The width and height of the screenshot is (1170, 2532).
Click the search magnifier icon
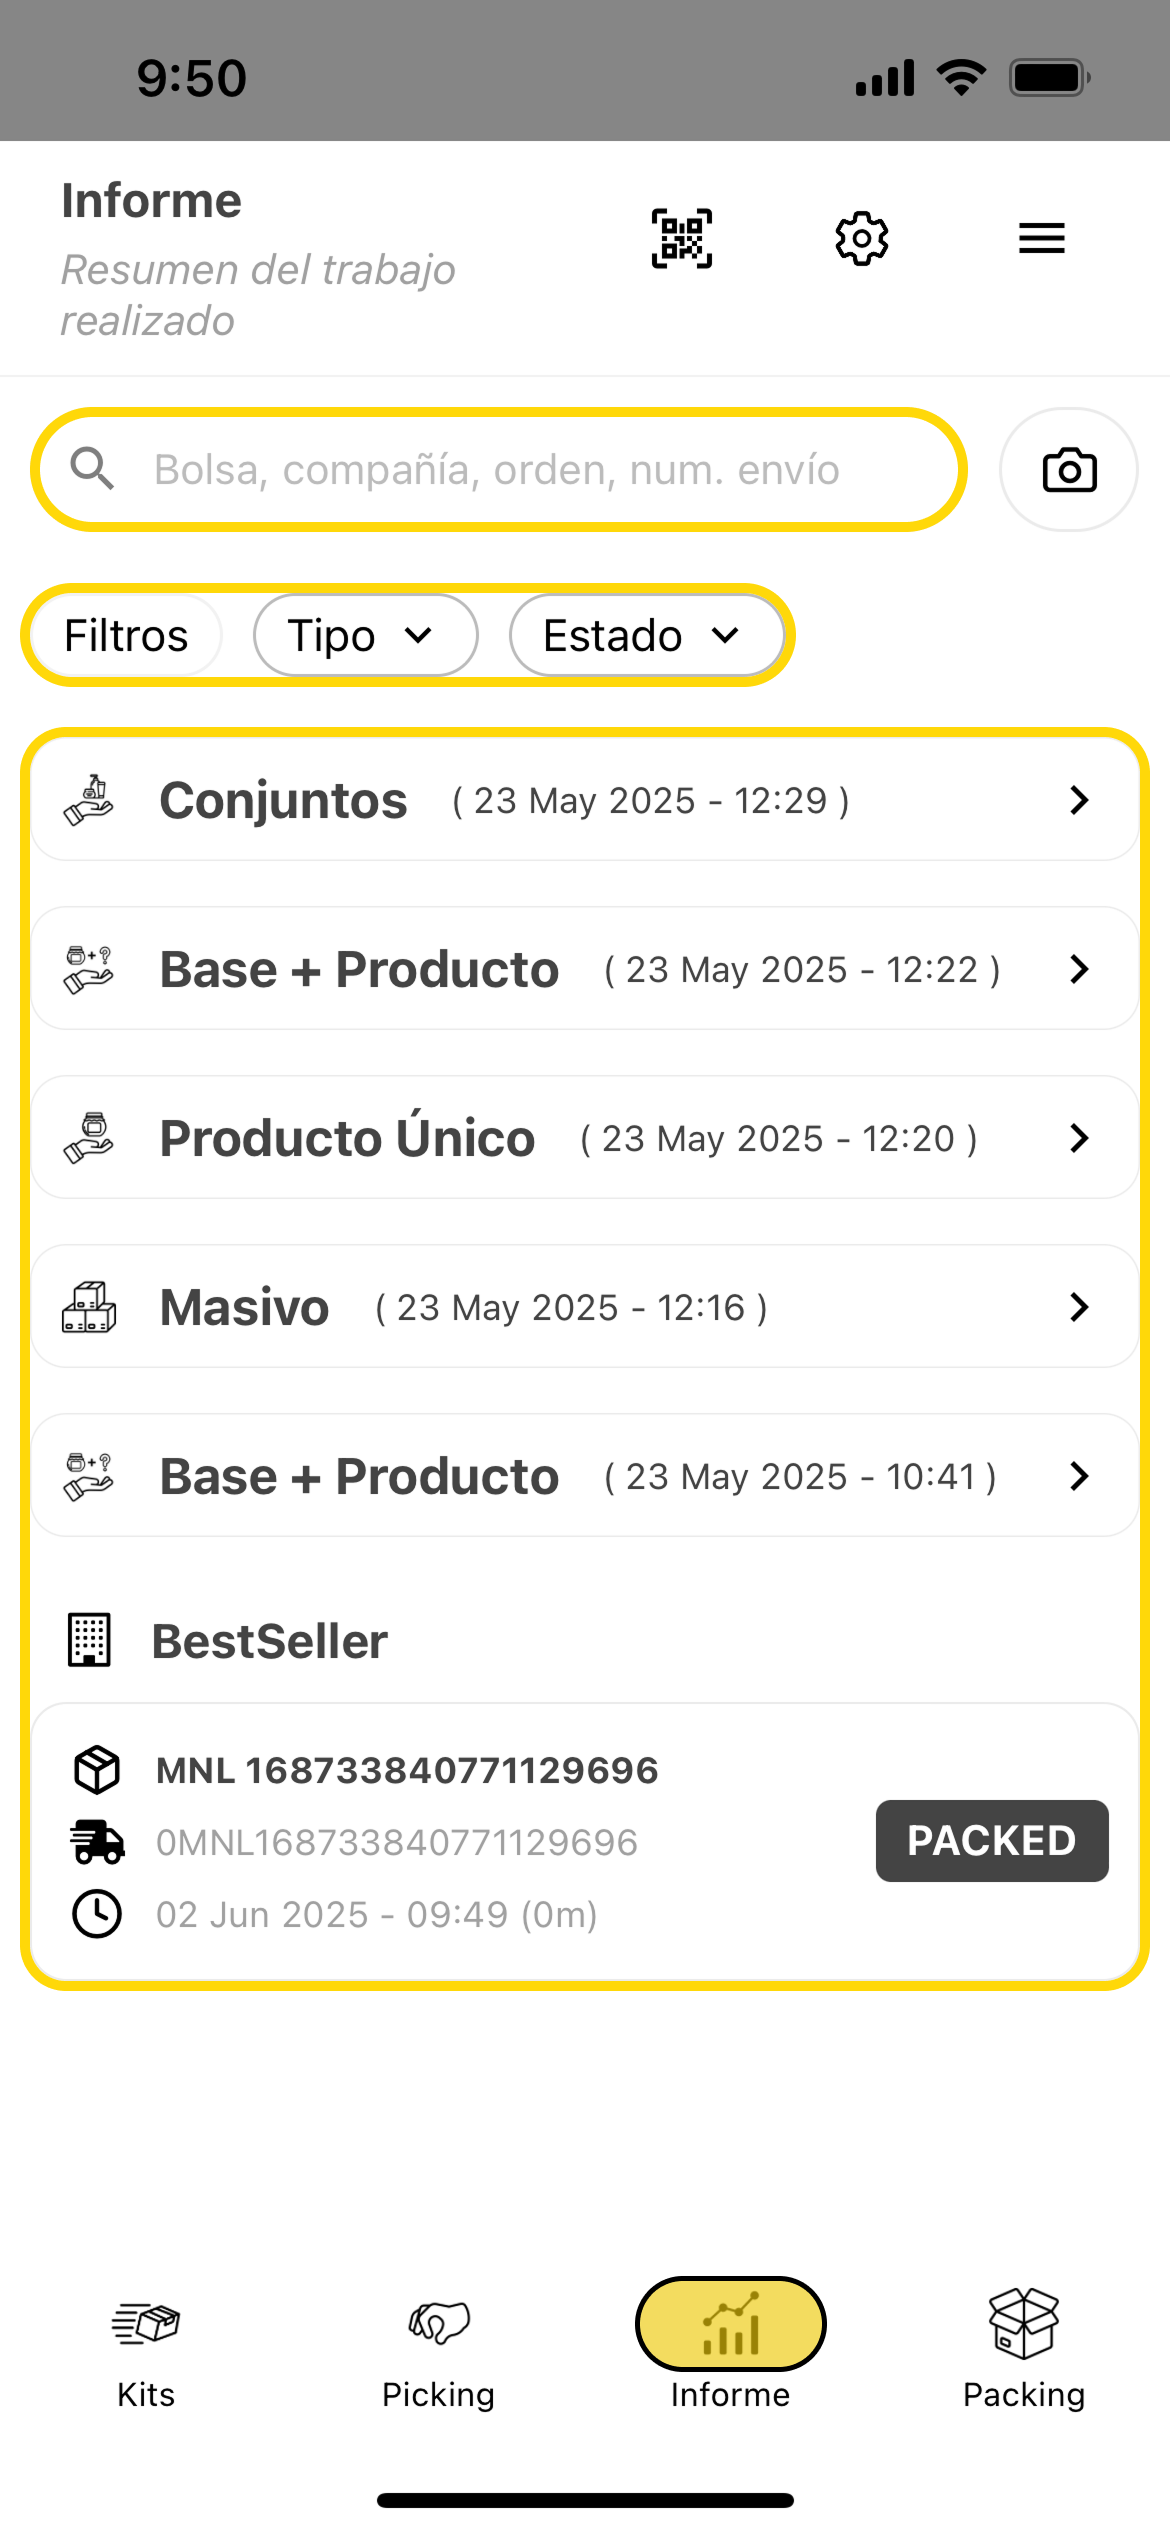(x=92, y=469)
